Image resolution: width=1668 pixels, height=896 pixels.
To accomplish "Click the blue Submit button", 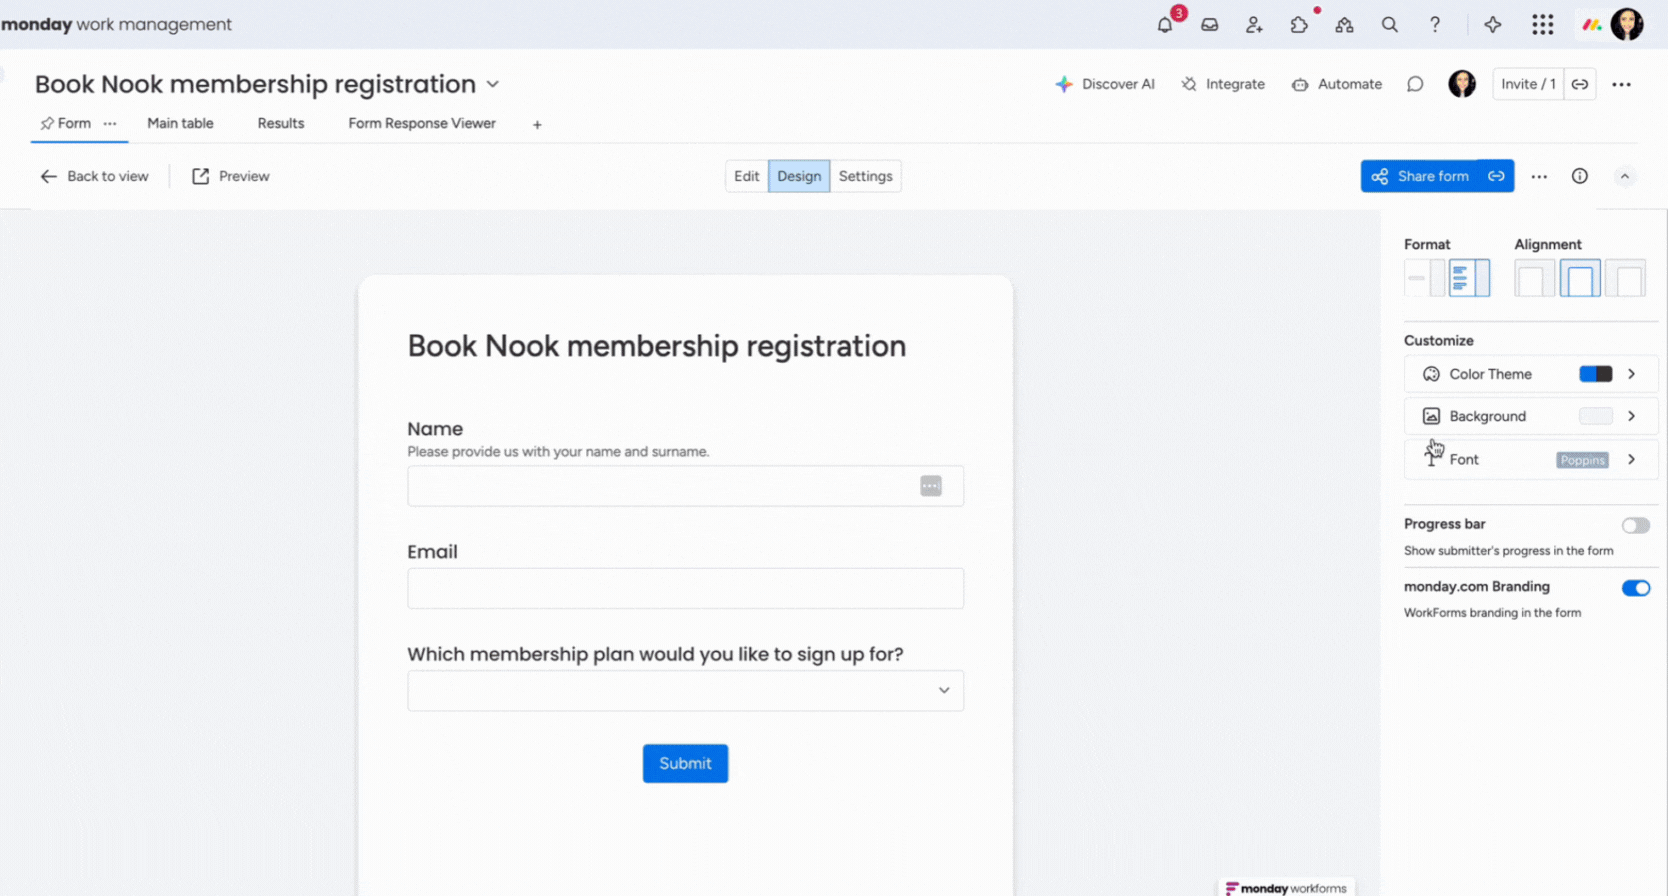I will tap(685, 763).
